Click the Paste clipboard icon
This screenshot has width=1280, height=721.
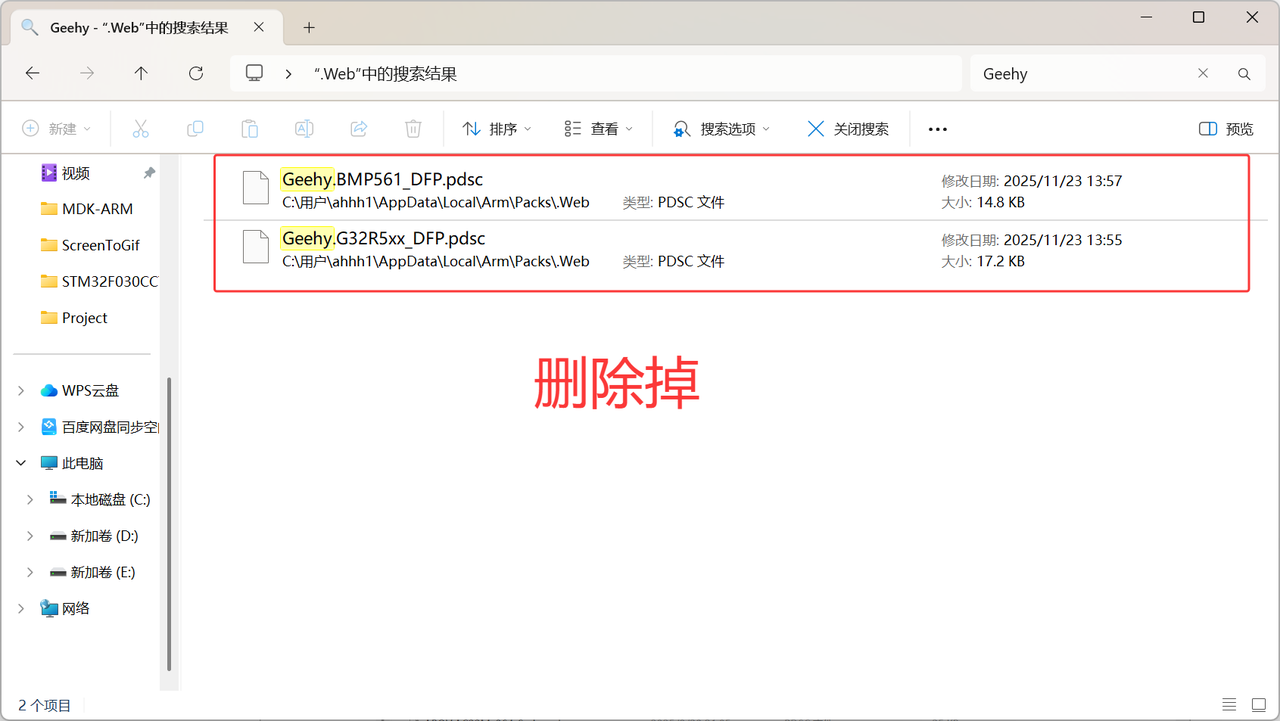(250, 129)
